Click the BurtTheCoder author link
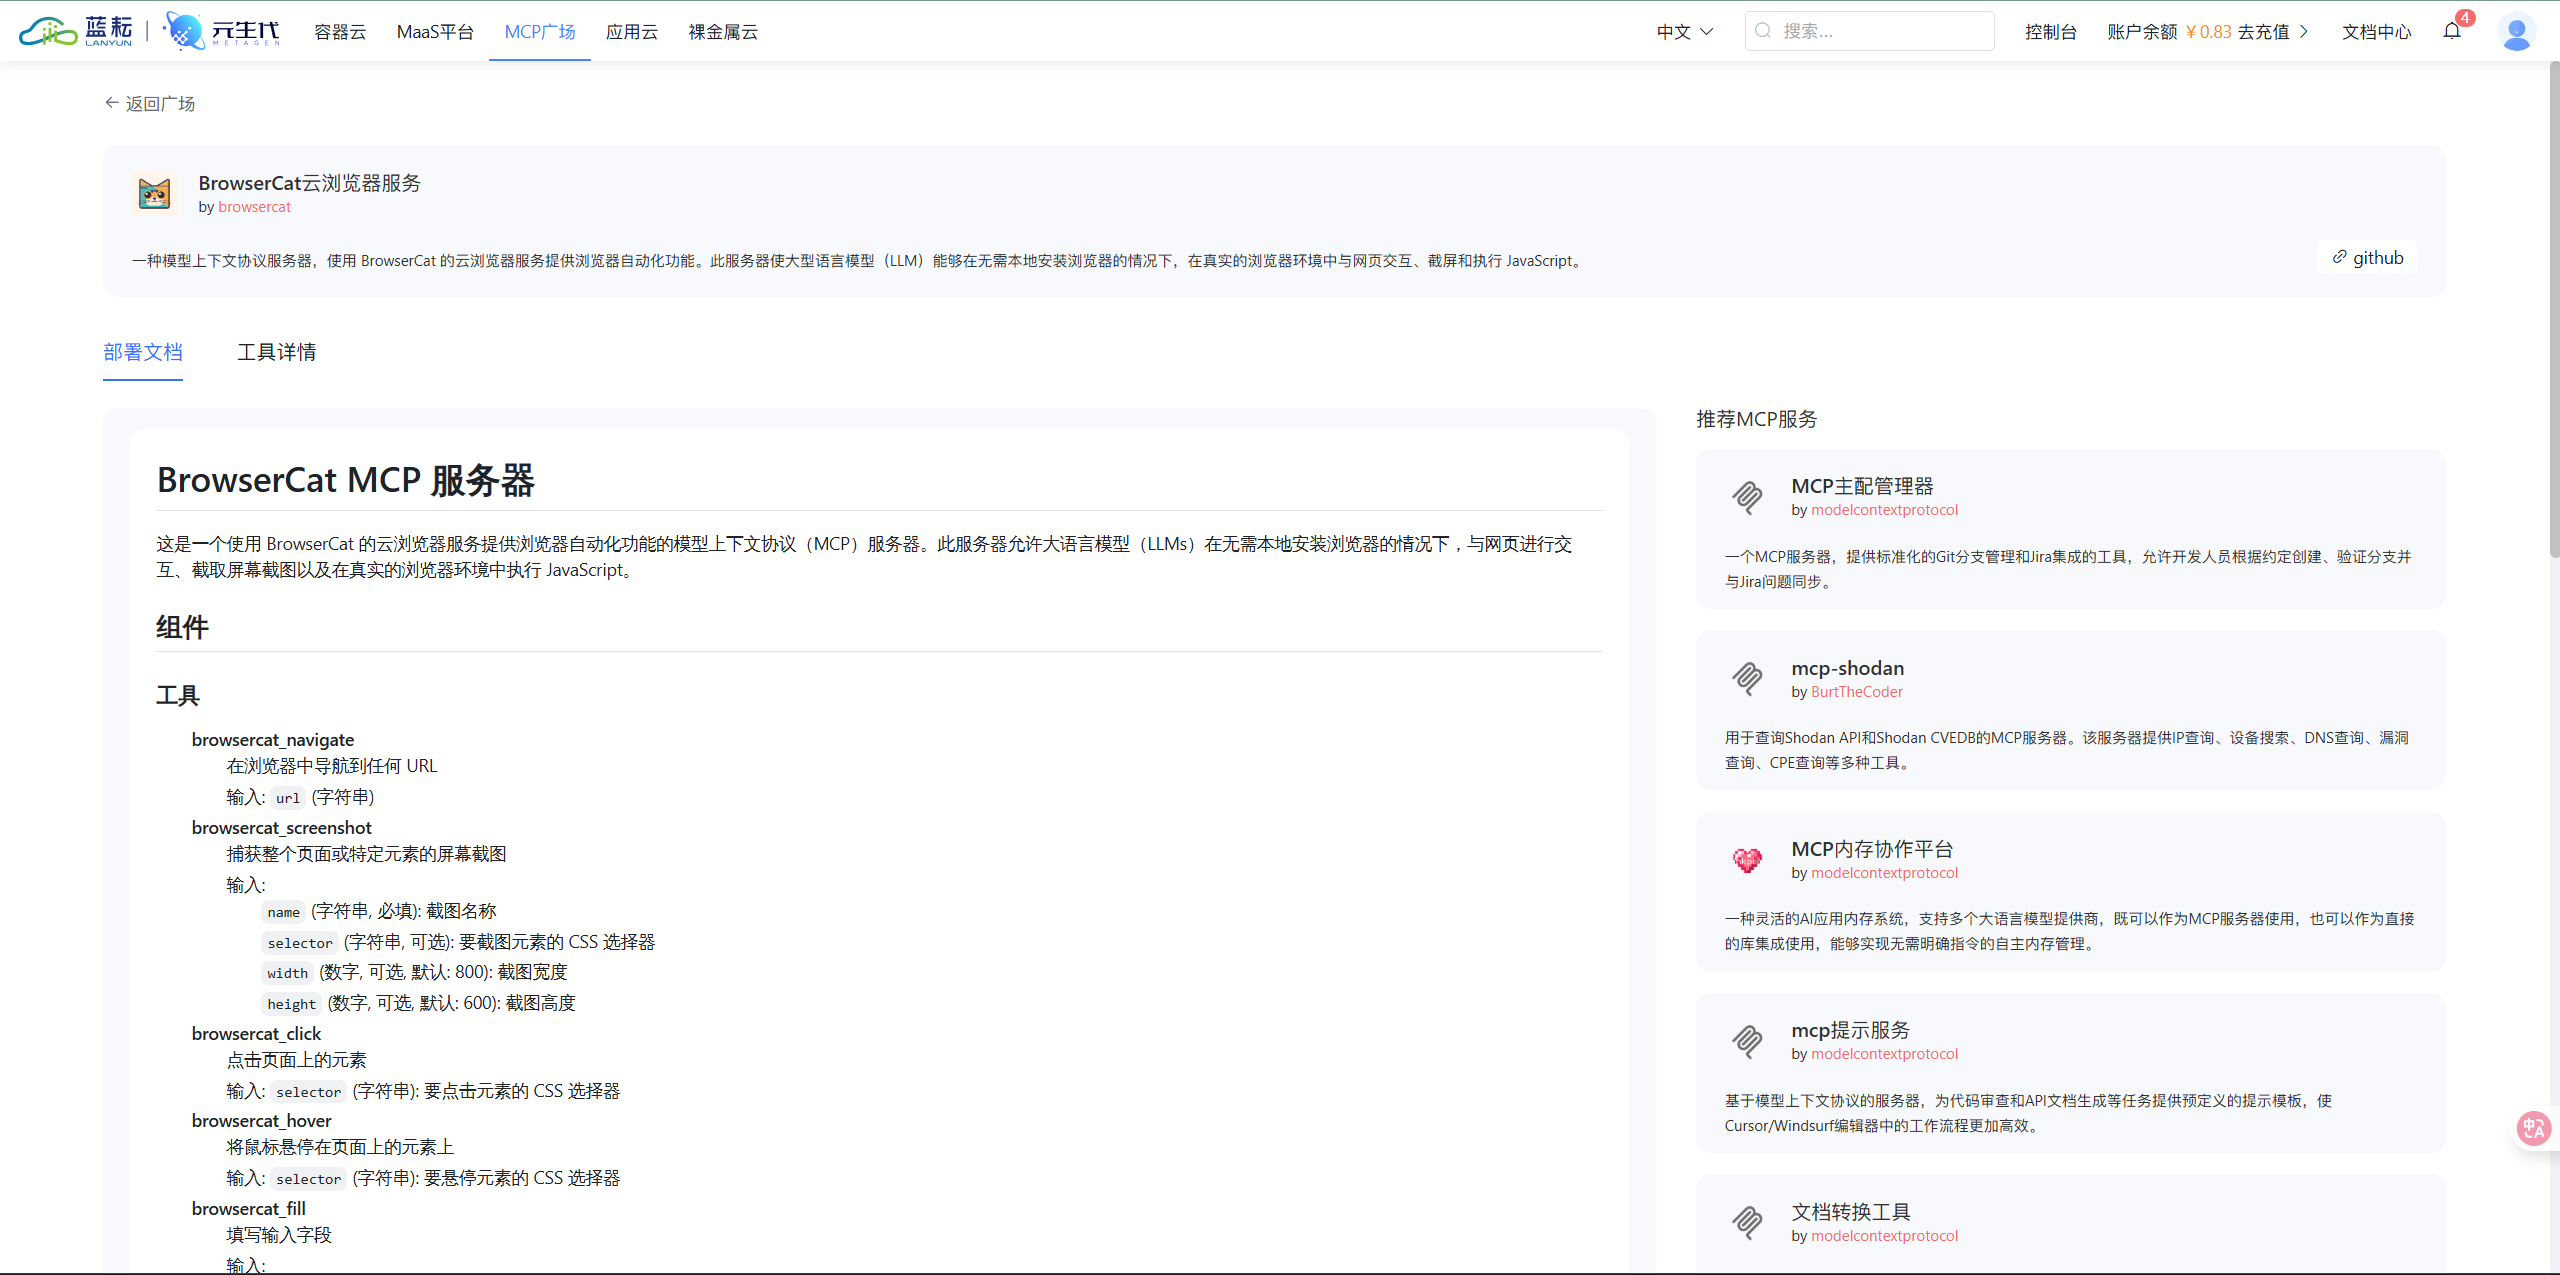2560x1275 pixels. coord(1857,692)
